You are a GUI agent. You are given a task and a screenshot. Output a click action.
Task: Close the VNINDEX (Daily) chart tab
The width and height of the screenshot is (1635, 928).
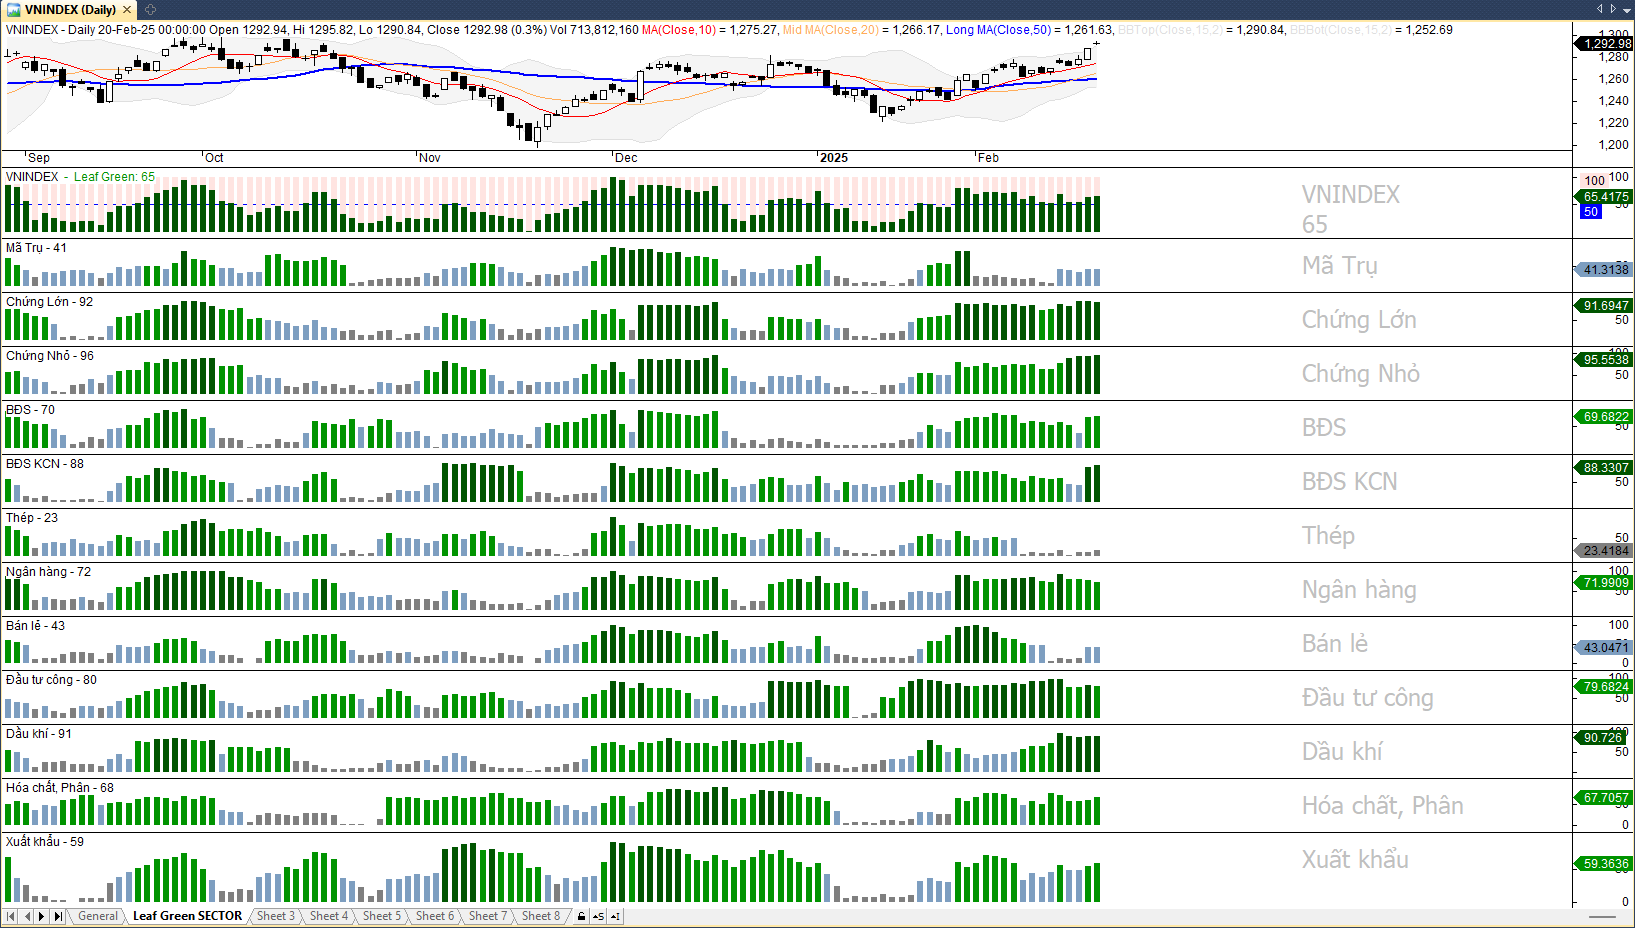(x=127, y=10)
